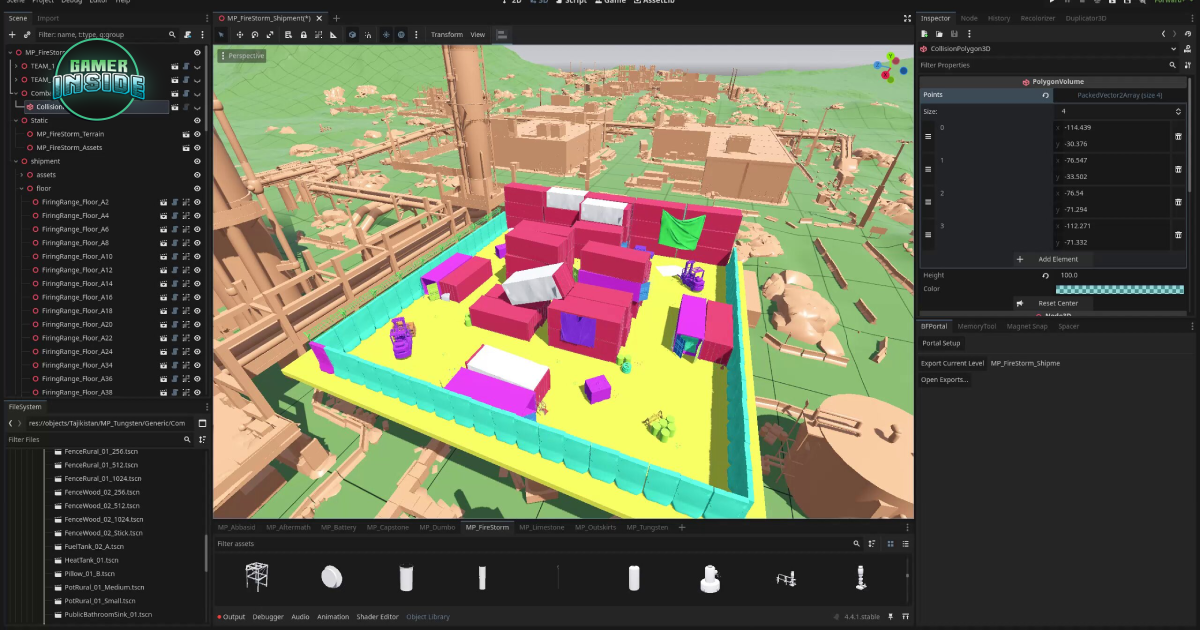Screen dimensions: 1200x630
Task: Select the Rotate mode tool in viewport toolbar
Action: 255,35
